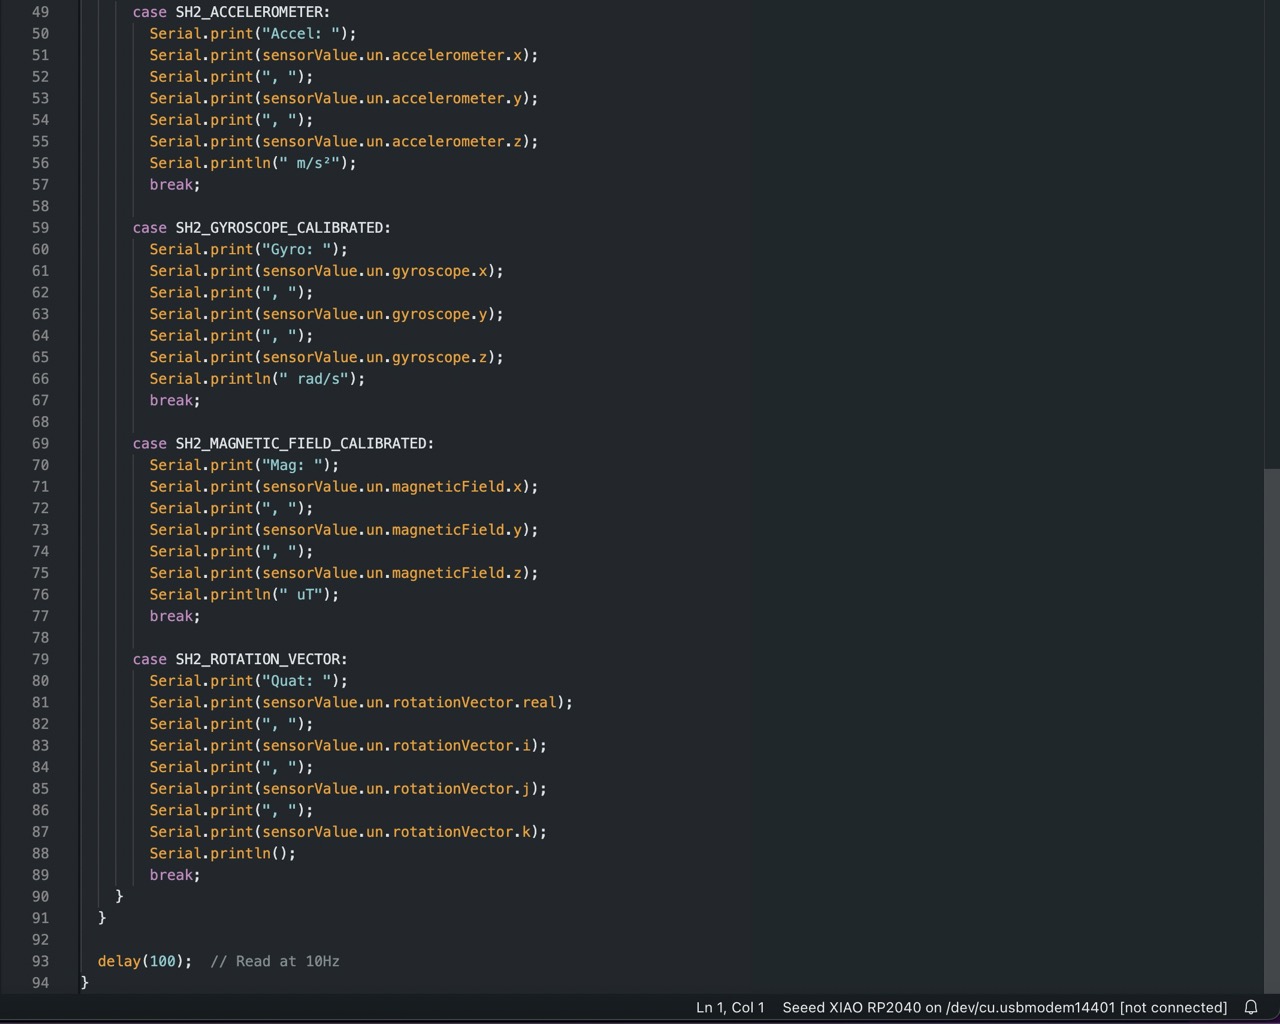Click sensorValue.un.accelerometer.x print line
This screenshot has height=1024, width=1280.
pos(344,55)
